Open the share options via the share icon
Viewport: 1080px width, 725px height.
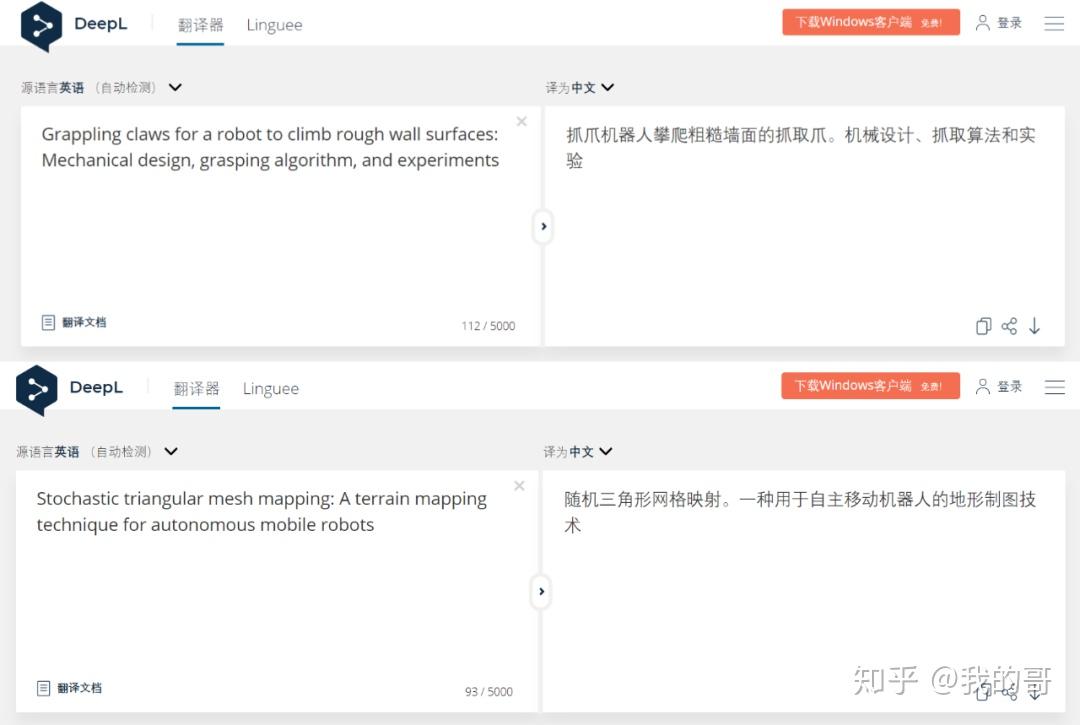[1009, 326]
